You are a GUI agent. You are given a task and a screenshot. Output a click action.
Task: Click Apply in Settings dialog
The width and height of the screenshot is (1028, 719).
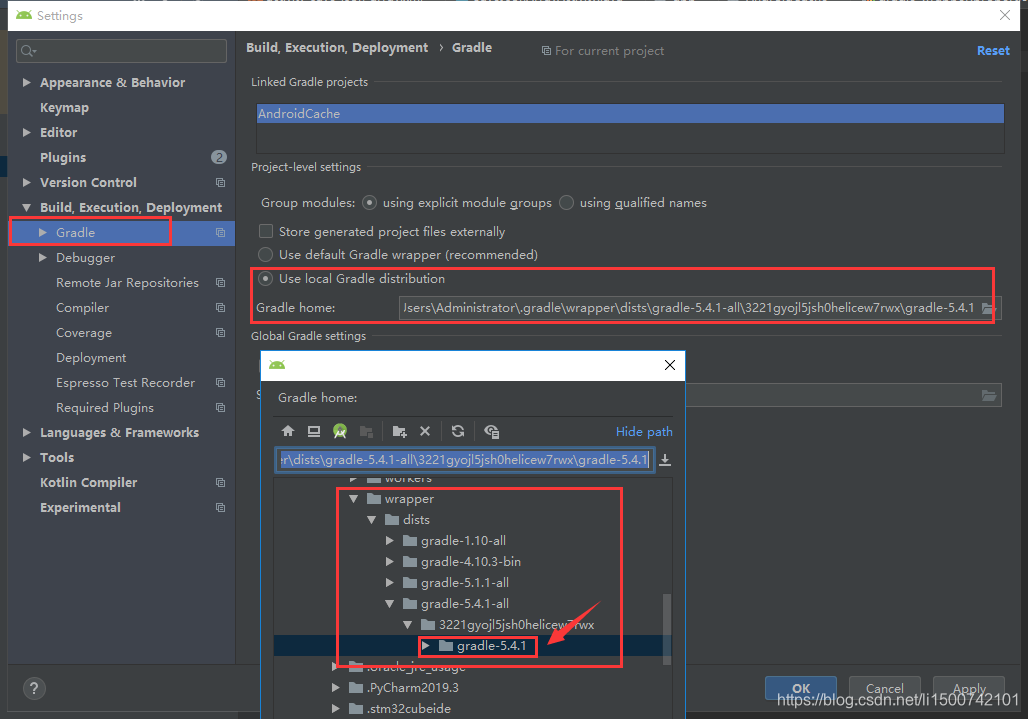click(969, 688)
